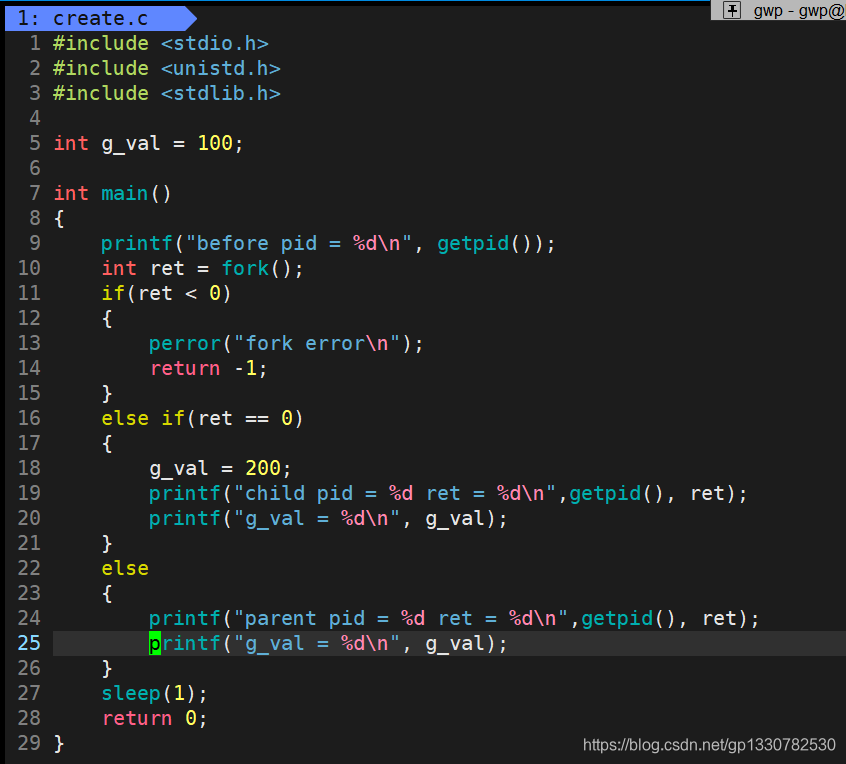This screenshot has height=764, width=846.
Task: Click the "before pid" string on line 9
Action: 298,243
